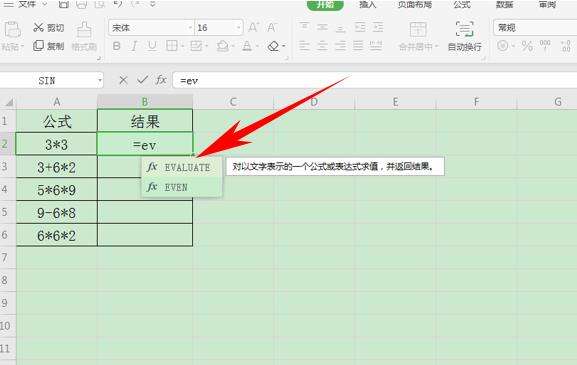This screenshot has height=365, width=577.
Task: Switch to the 数据 (Data) tab
Action: pyautogui.click(x=505, y=4)
